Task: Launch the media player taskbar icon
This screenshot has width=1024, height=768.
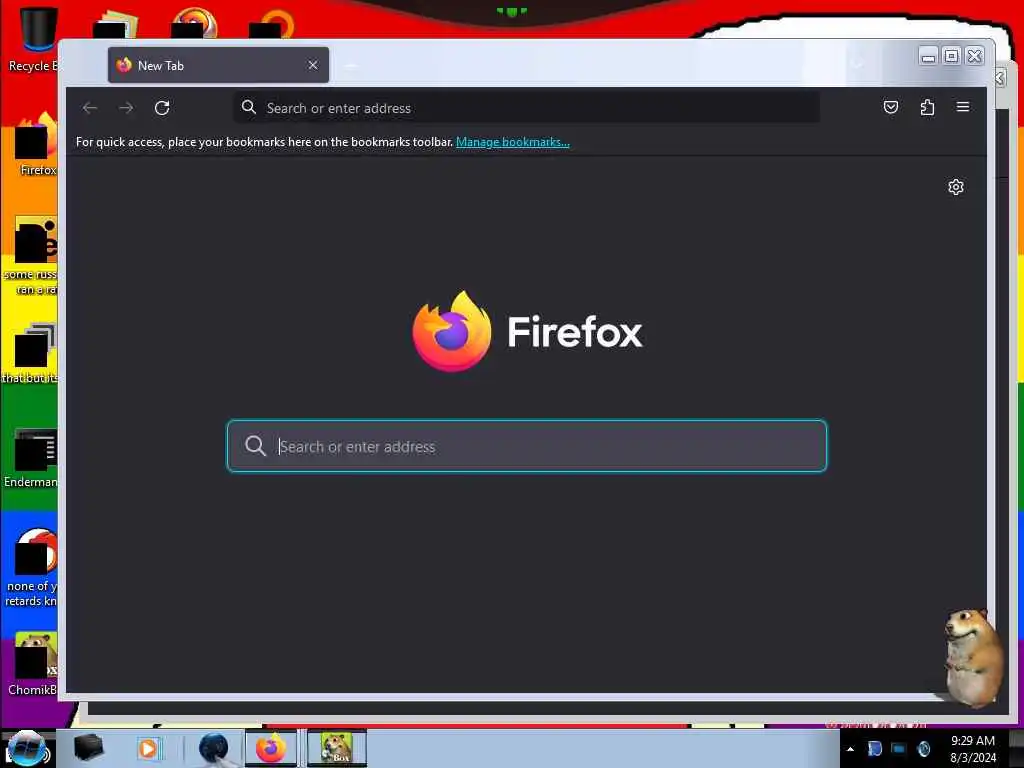Action: pyautogui.click(x=148, y=748)
